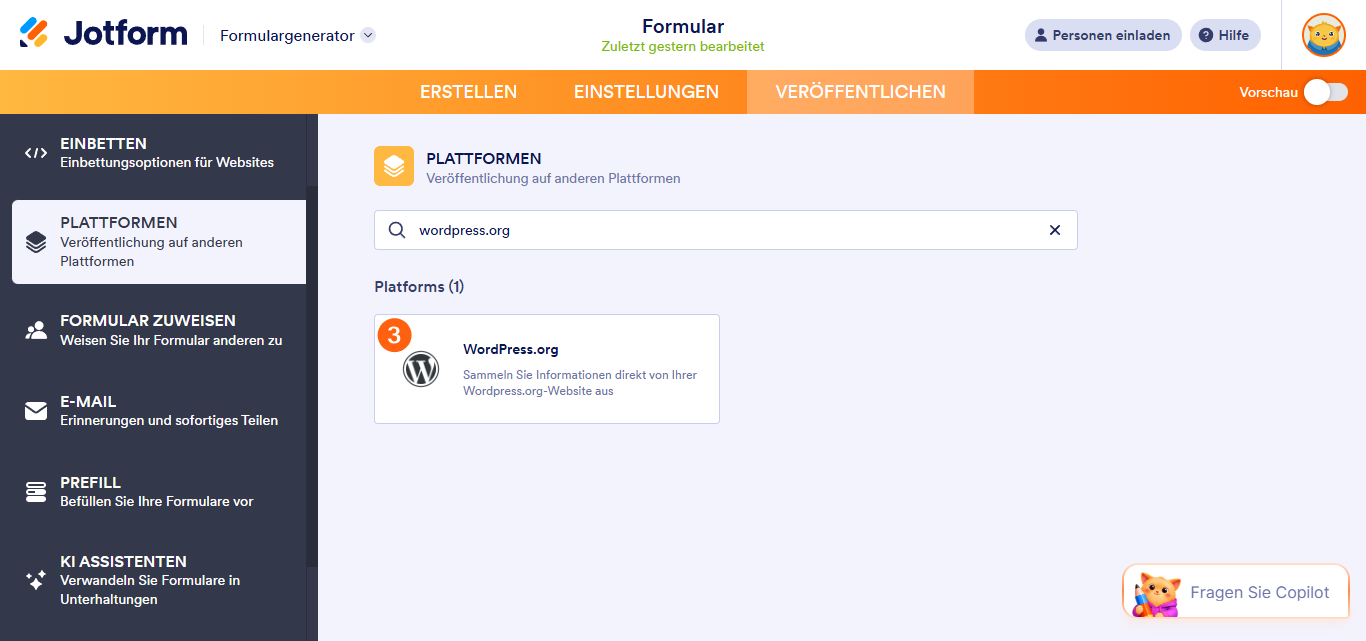This screenshot has height=641, width=1366.
Task: Click the Personen einladen button
Action: [1103, 35]
